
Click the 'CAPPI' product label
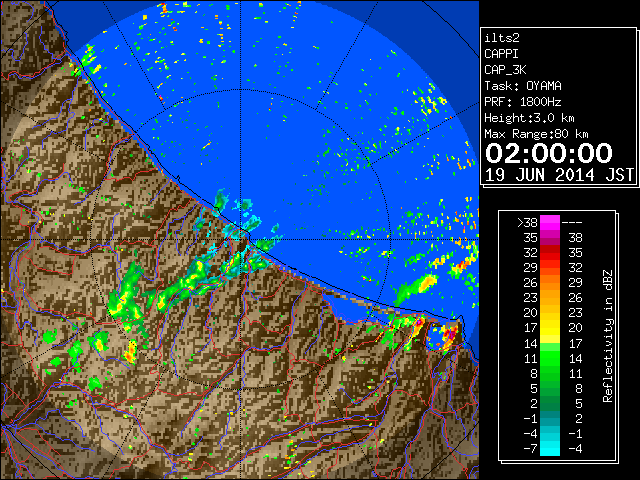pyautogui.click(x=501, y=54)
